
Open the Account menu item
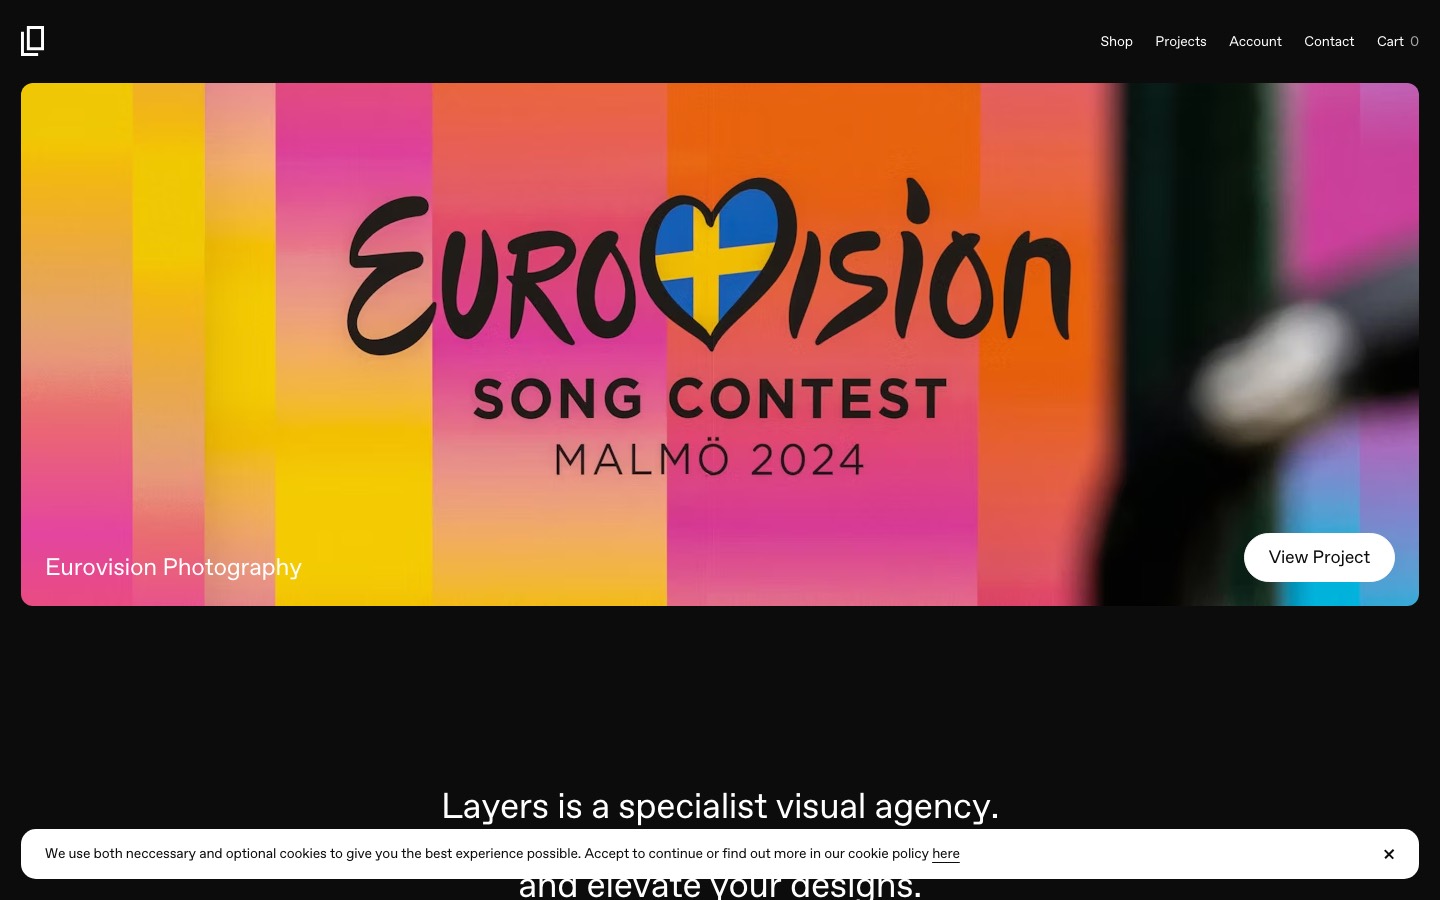[x=1255, y=41]
